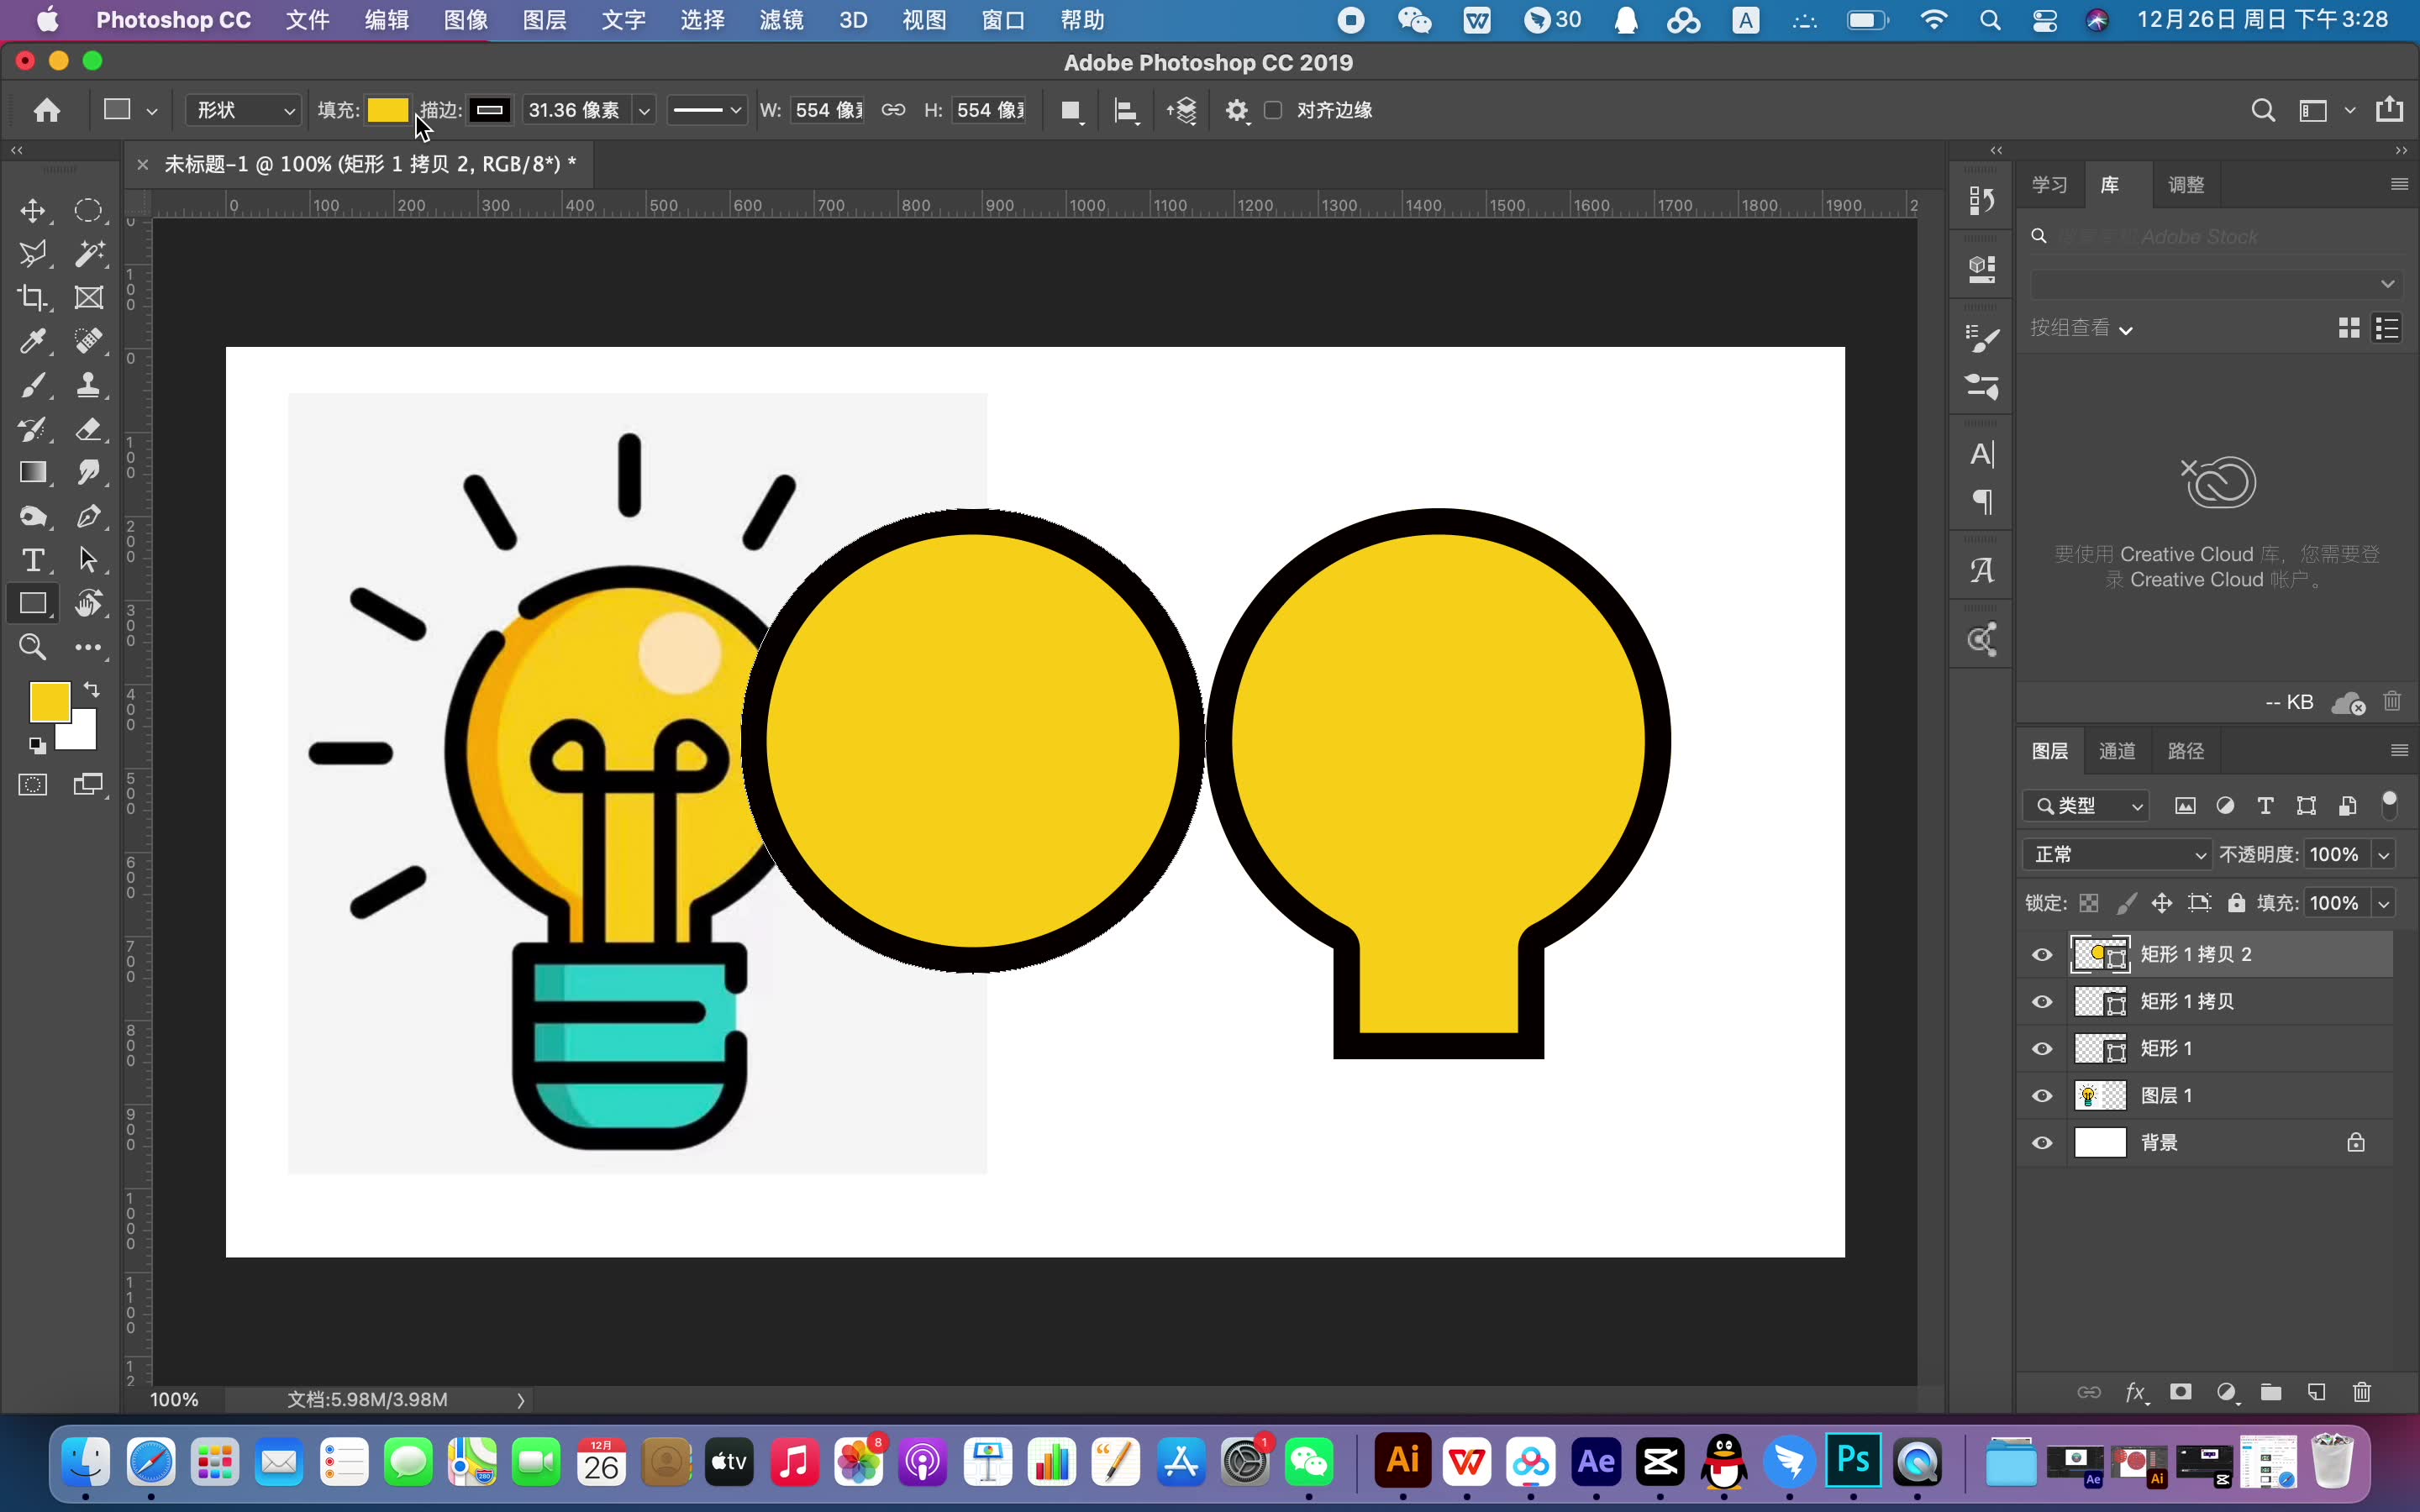Viewport: 2420px width, 1512px height.
Task: Click the Hand tool icon
Action: [89, 605]
